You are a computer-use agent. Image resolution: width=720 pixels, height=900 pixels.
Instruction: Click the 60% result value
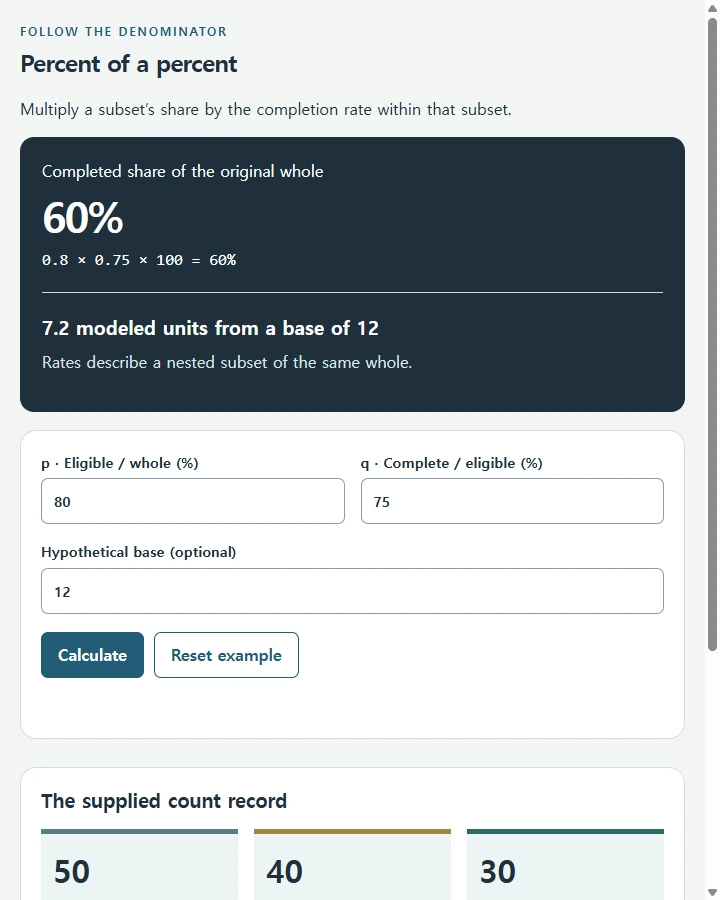83,218
